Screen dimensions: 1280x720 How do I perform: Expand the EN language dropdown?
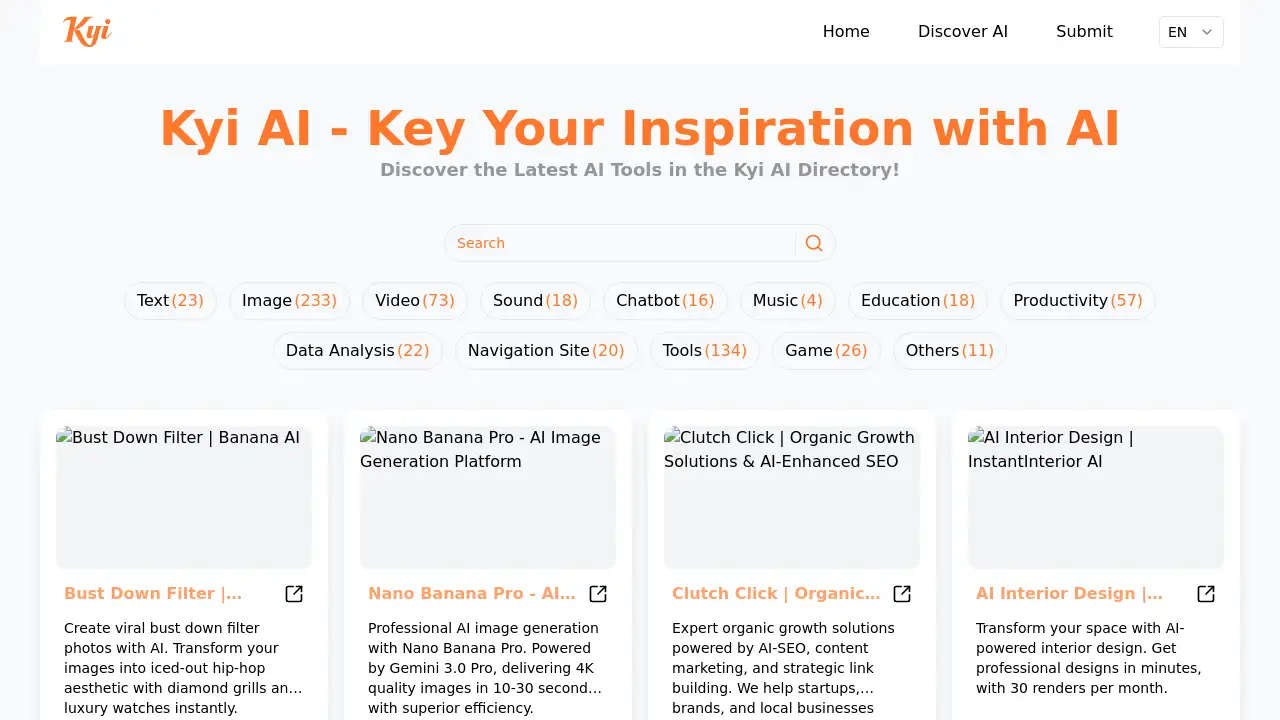coord(1190,32)
